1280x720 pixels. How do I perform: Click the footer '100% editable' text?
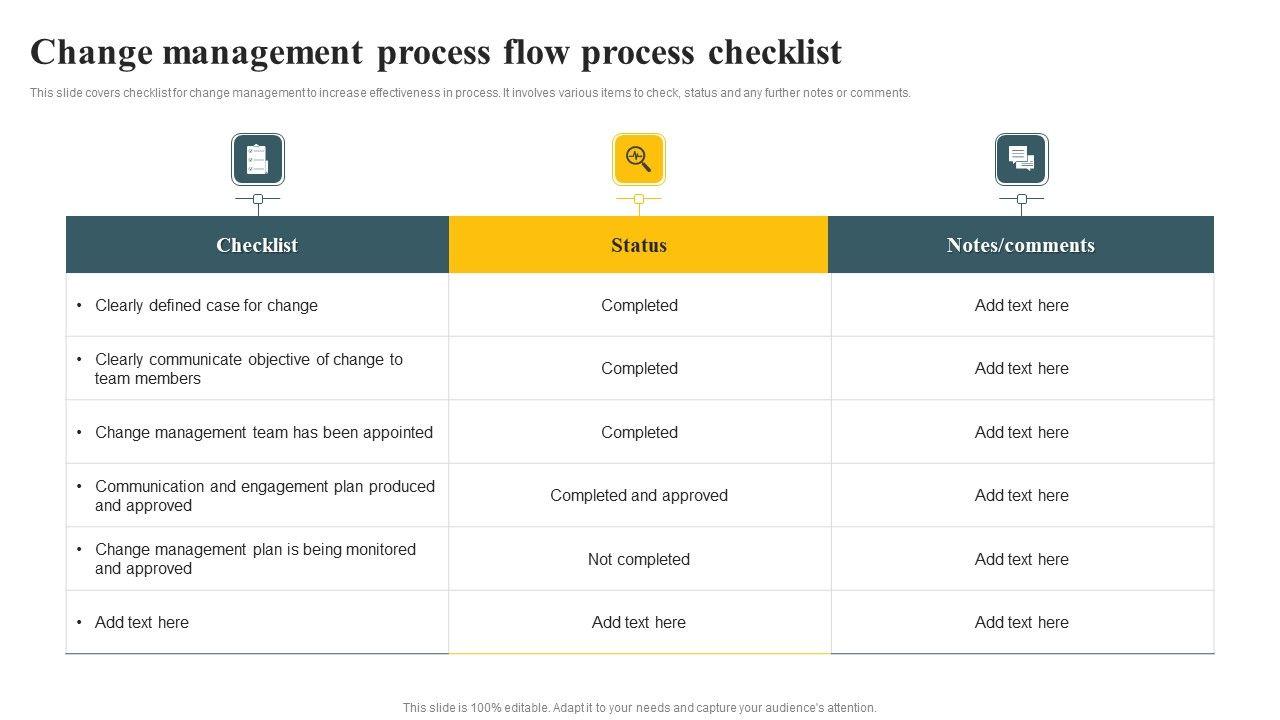[x=639, y=707]
